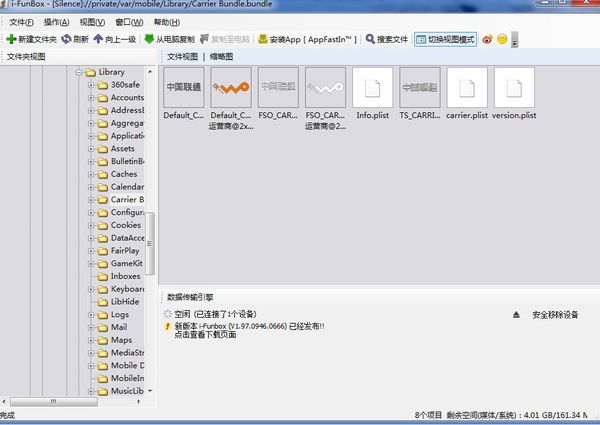Screen dimensions: 600x425
Task: Click the green plus New Folder icon
Action: click(11, 39)
